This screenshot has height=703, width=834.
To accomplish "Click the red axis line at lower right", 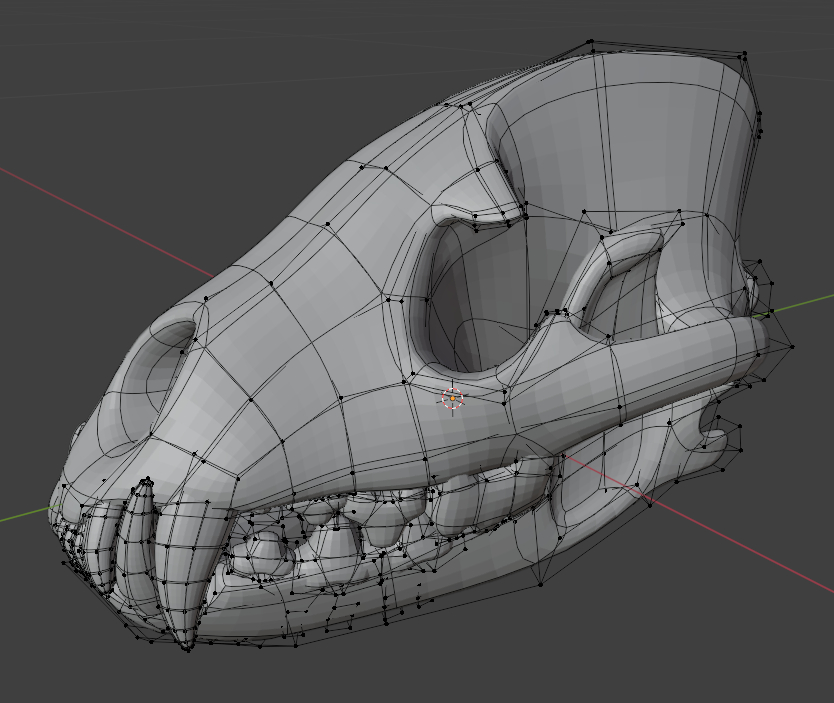I will pyautogui.click(x=740, y=545).
